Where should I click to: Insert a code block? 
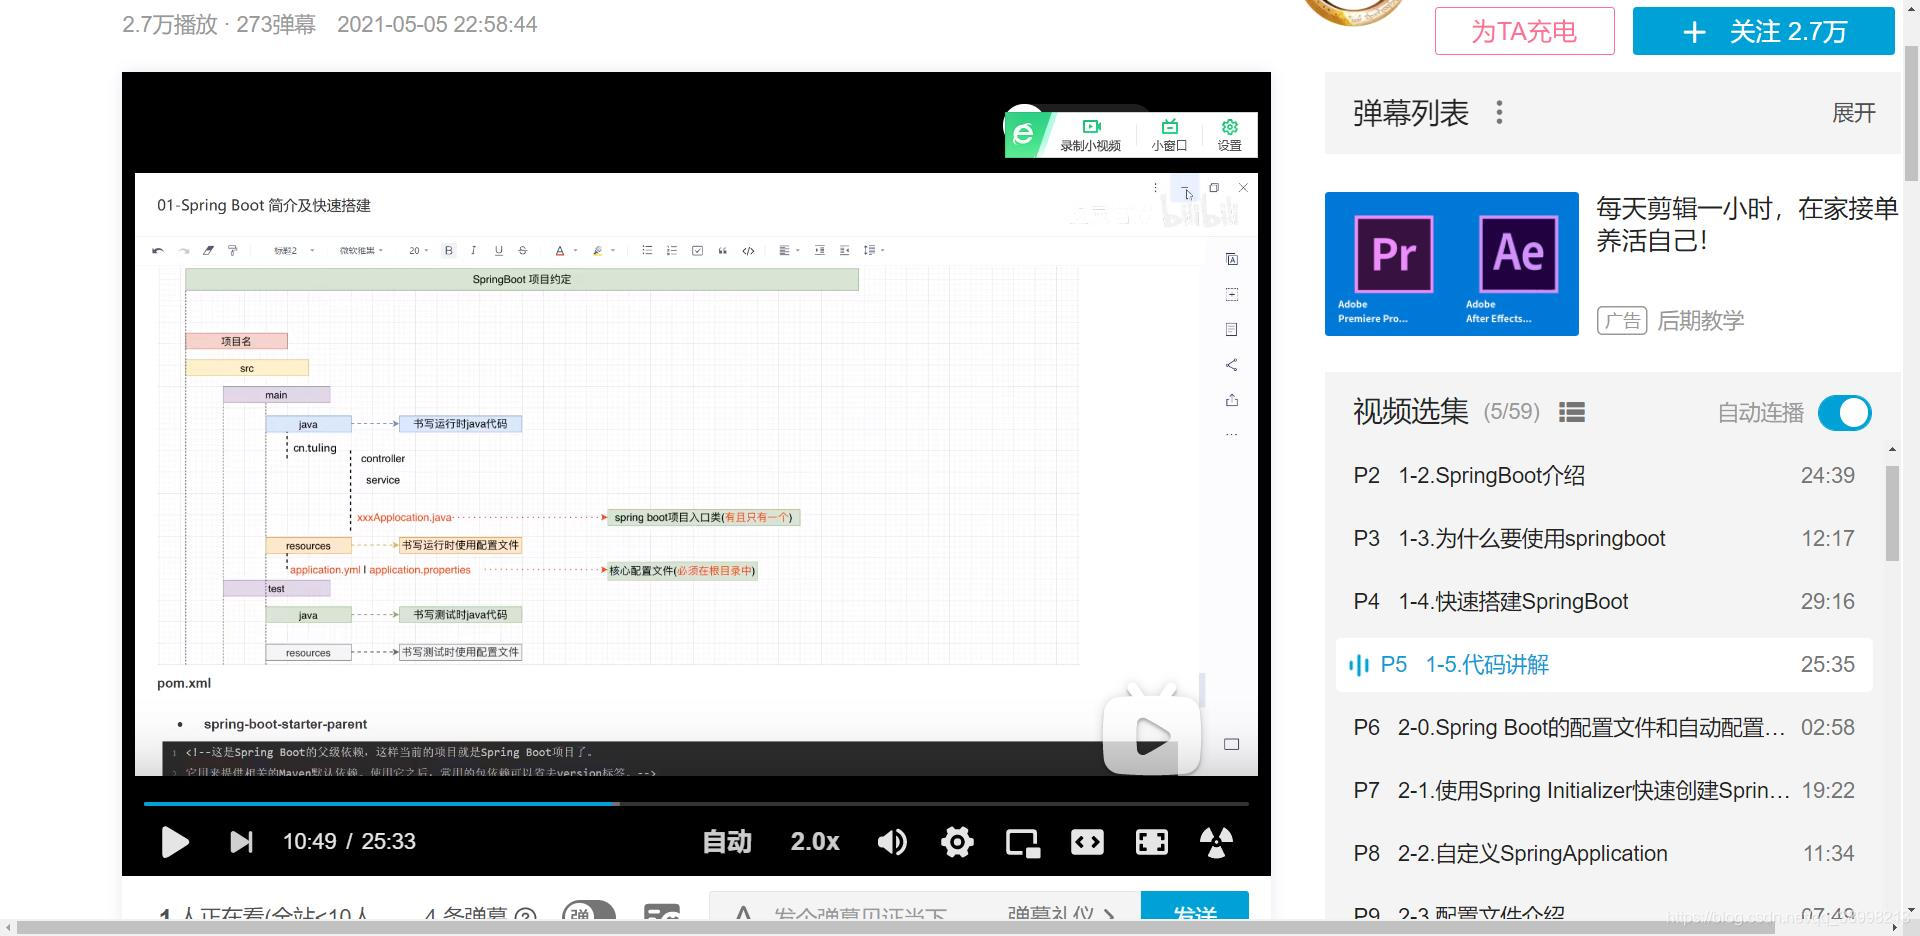[x=748, y=251]
